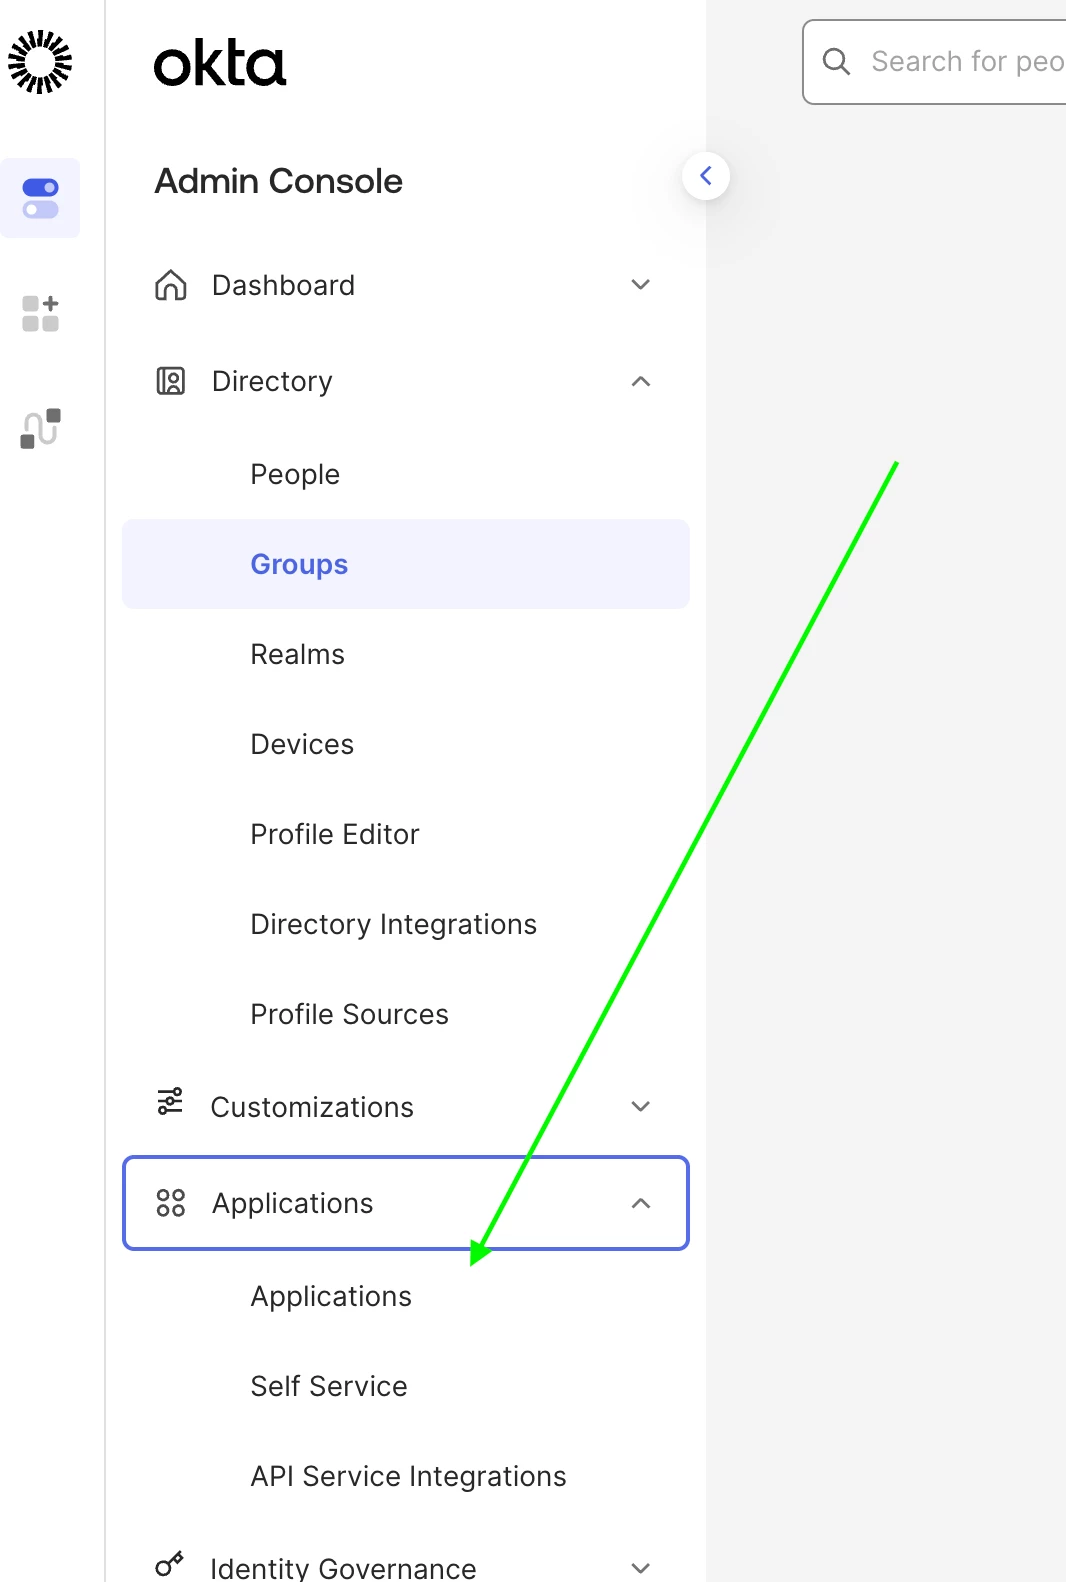Image resolution: width=1066 pixels, height=1582 pixels.
Task: Open Directory Integrations page
Action: (406, 924)
